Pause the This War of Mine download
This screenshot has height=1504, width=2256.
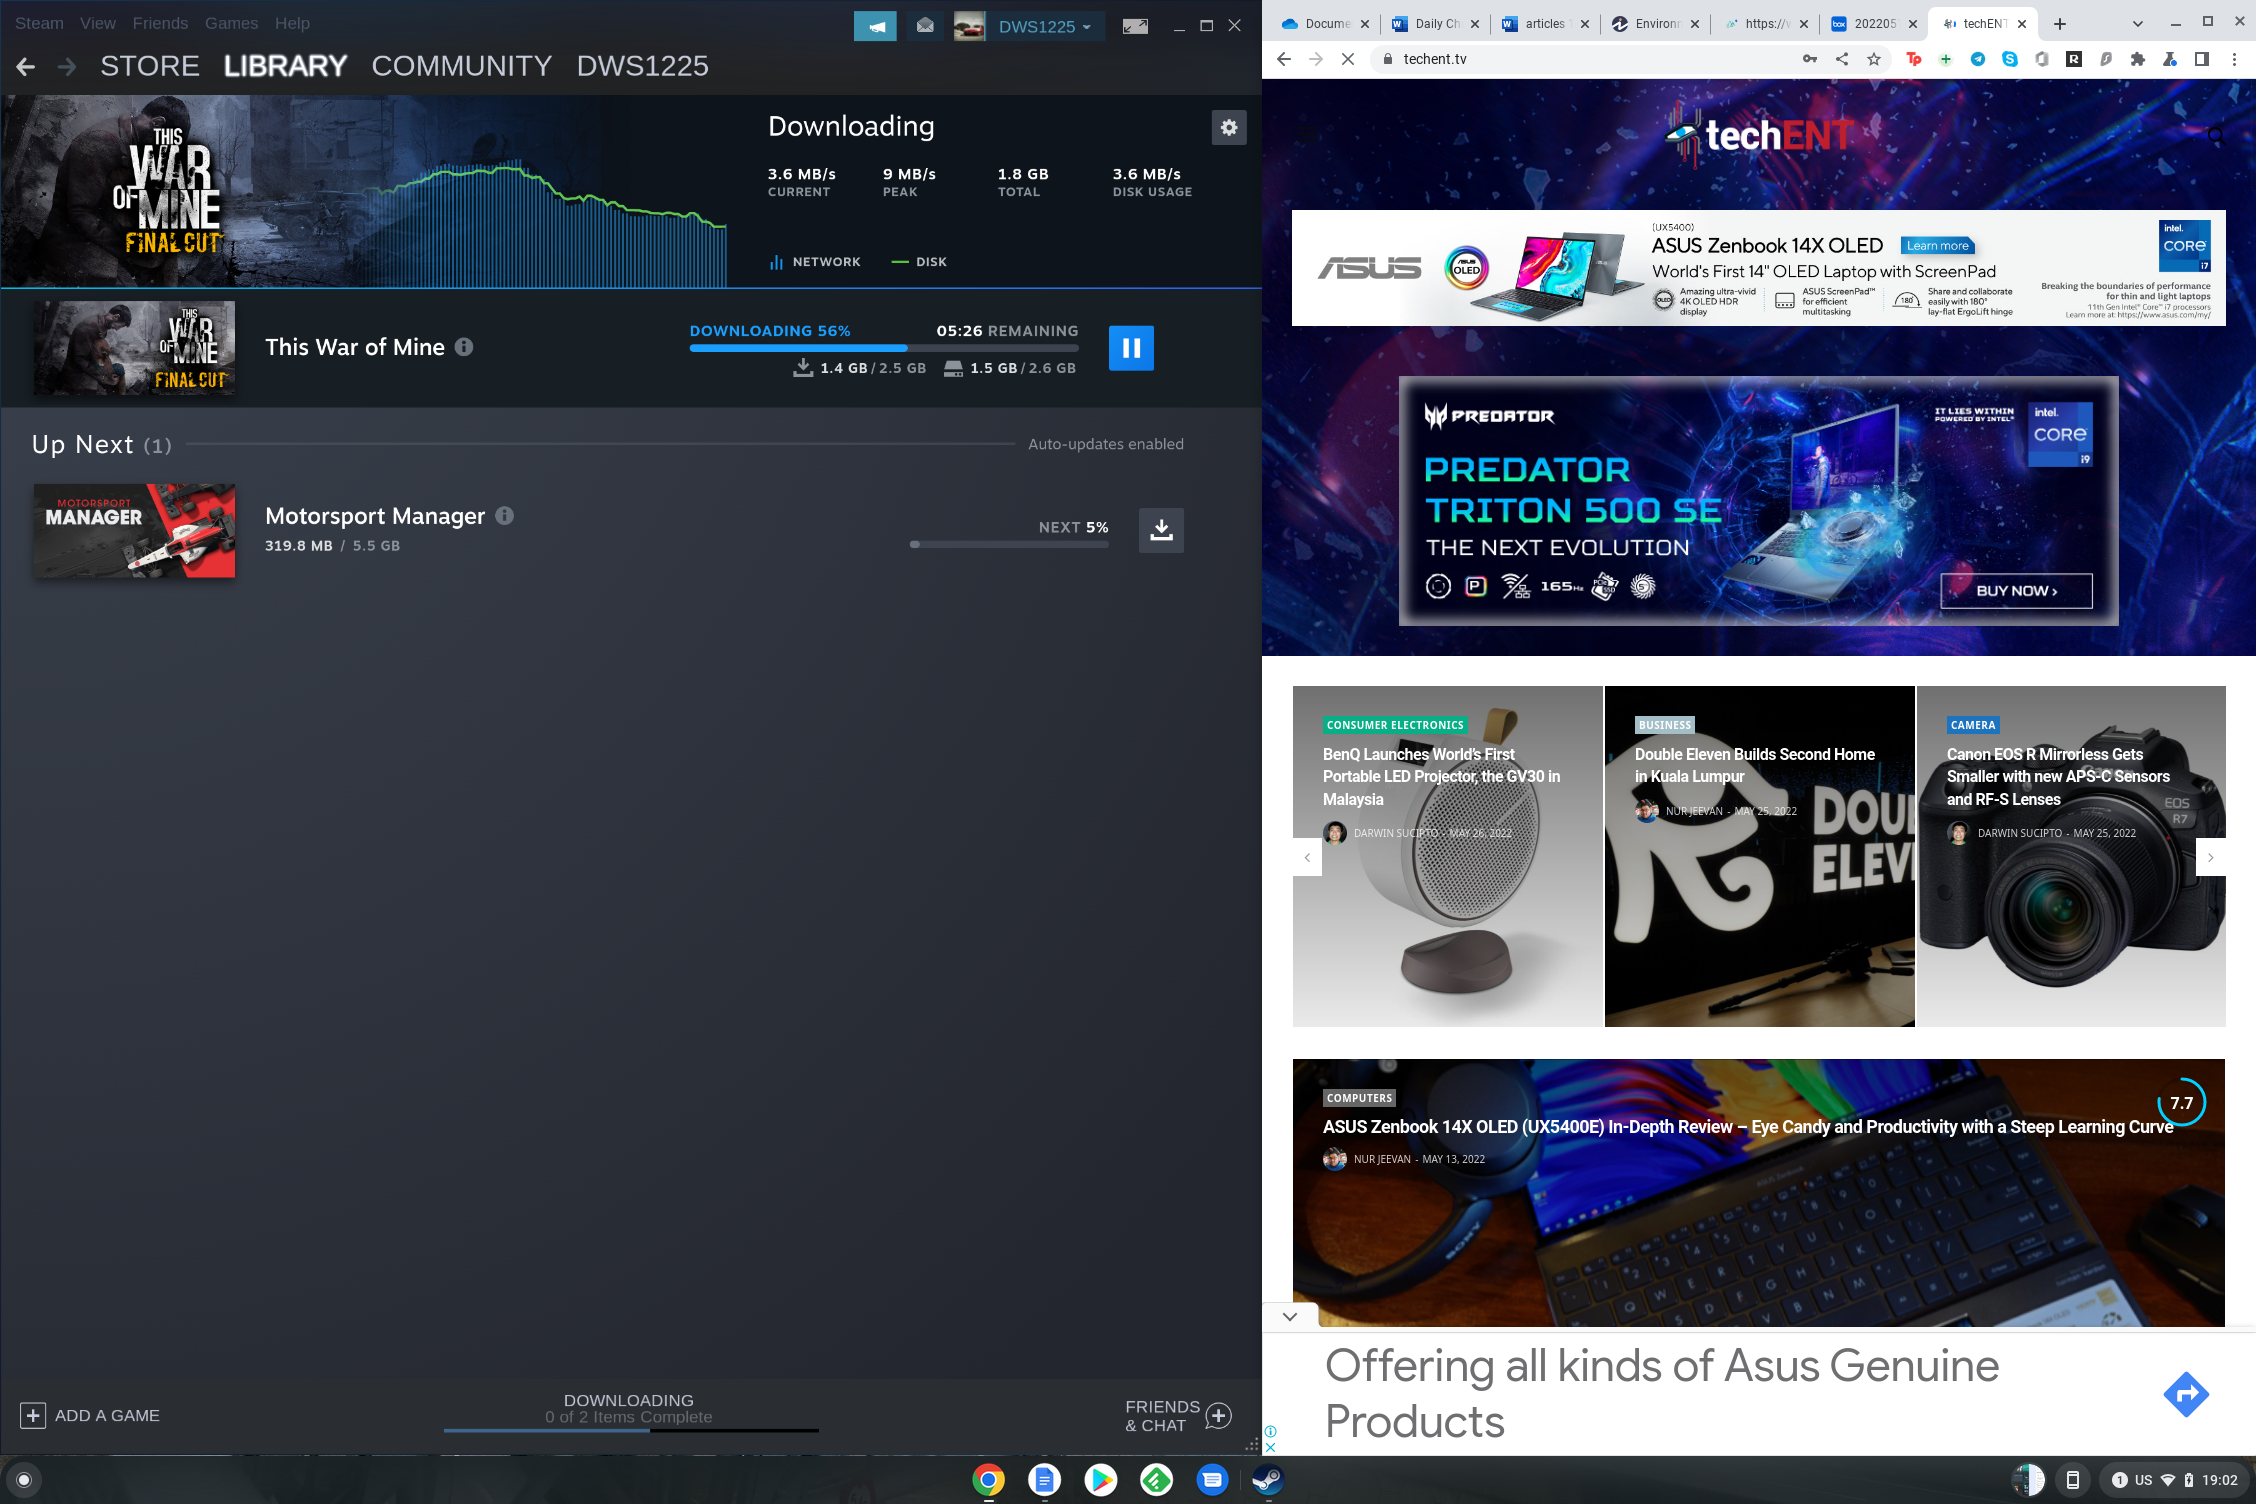1131,348
